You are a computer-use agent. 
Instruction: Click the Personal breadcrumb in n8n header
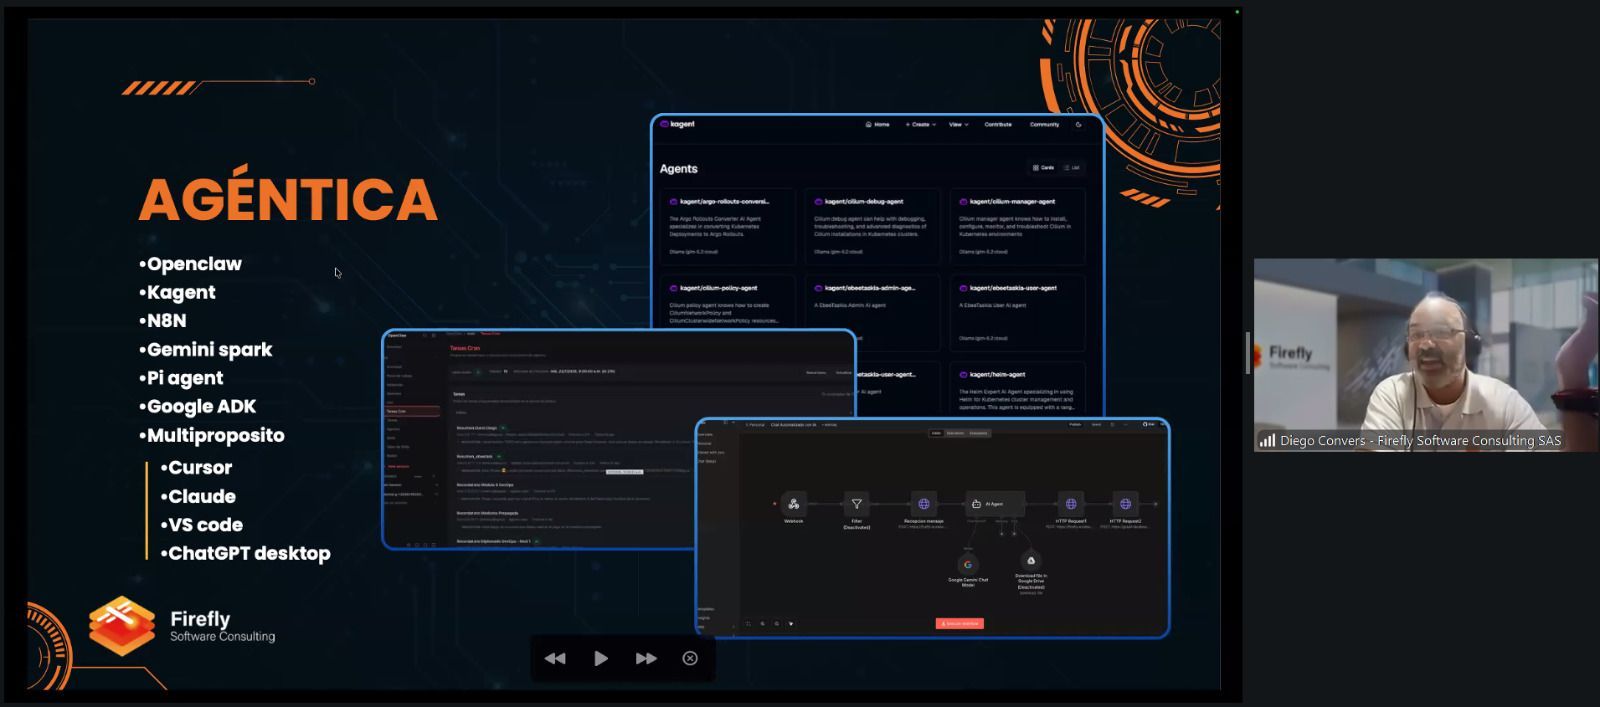point(756,425)
